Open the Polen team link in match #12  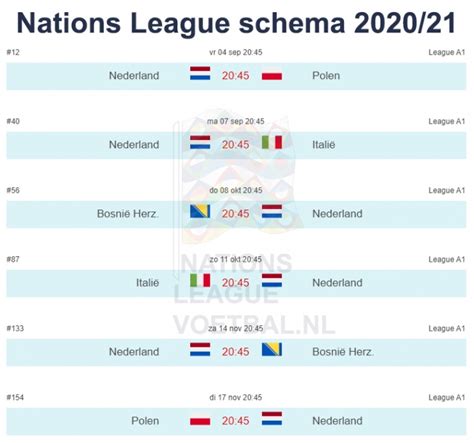(326, 76)
